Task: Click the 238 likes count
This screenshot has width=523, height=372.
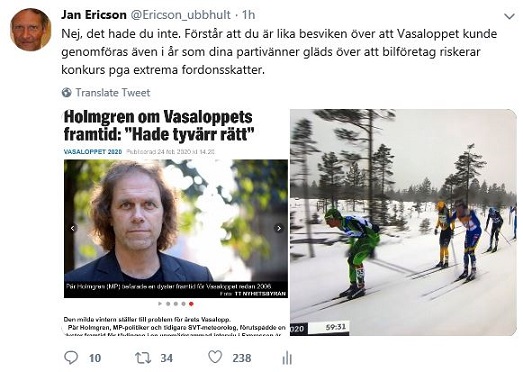Action: 241,358
